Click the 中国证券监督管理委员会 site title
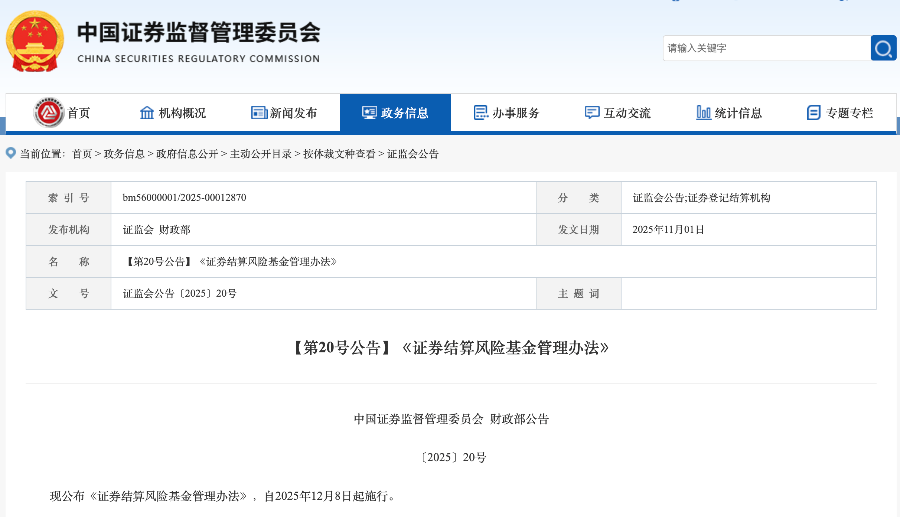The height and width of the screenshot is (517, 900). pos(199,33)
